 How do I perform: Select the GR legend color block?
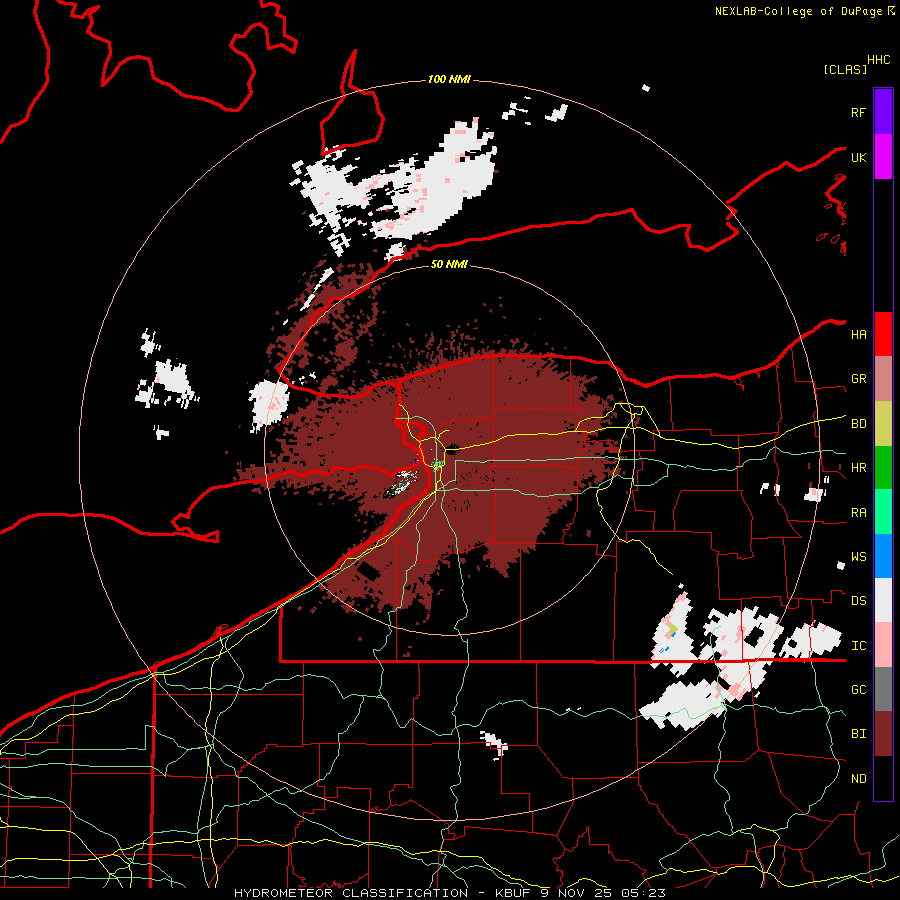883,379
